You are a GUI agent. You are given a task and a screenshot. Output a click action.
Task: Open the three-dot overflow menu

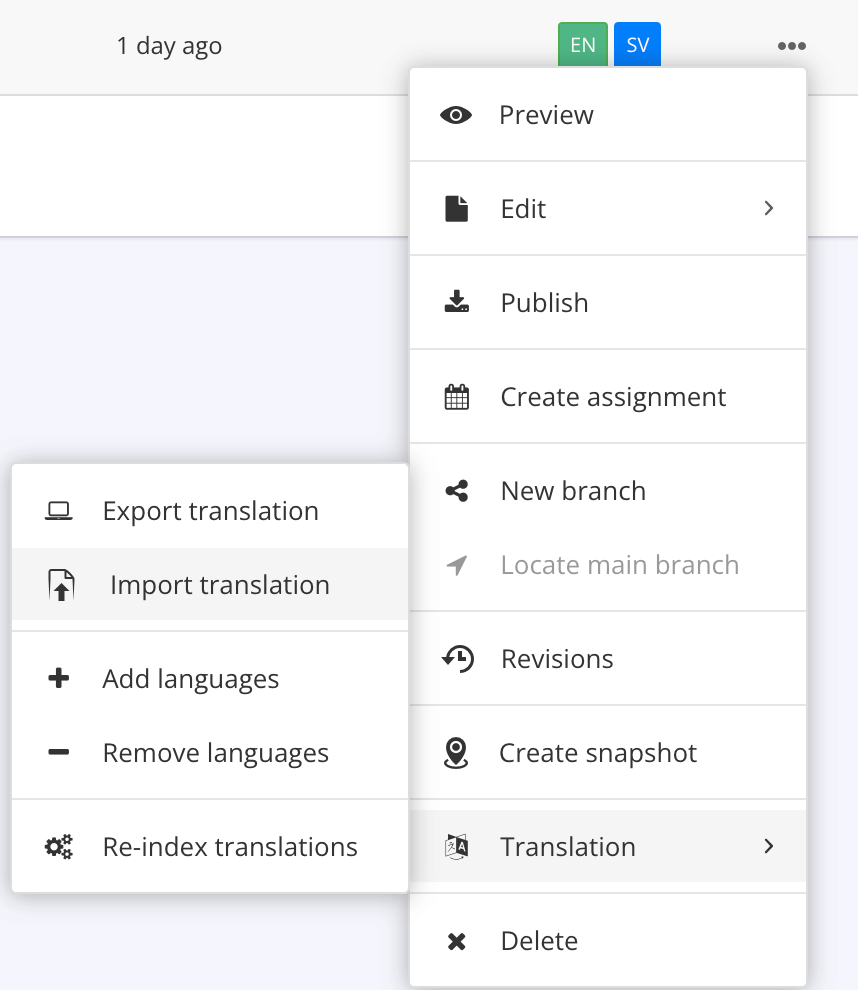[791, 45]
